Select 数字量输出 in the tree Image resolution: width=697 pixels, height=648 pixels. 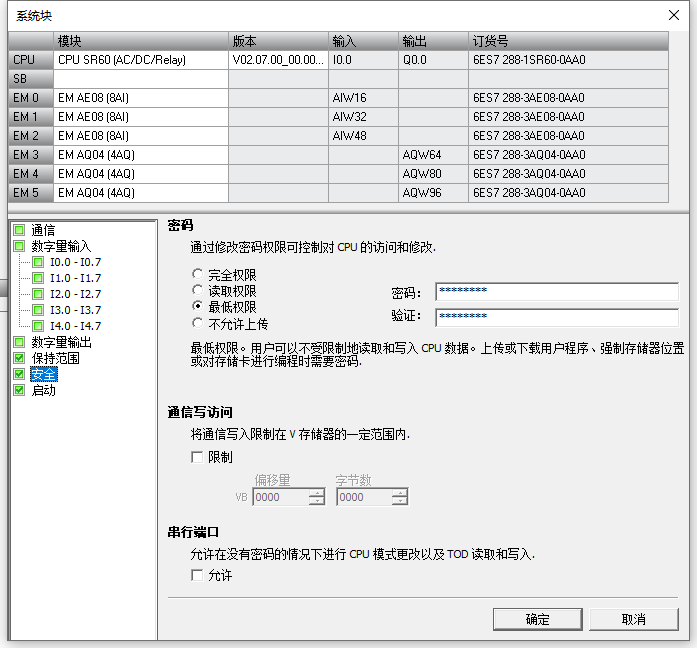point(60,342)
